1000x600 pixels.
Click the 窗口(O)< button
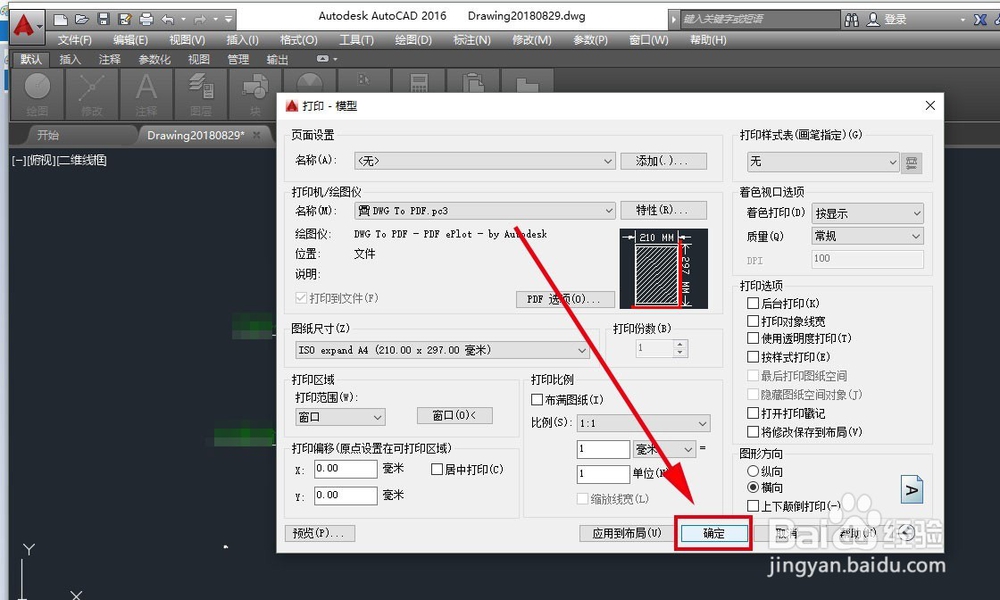tap(454, 416)
